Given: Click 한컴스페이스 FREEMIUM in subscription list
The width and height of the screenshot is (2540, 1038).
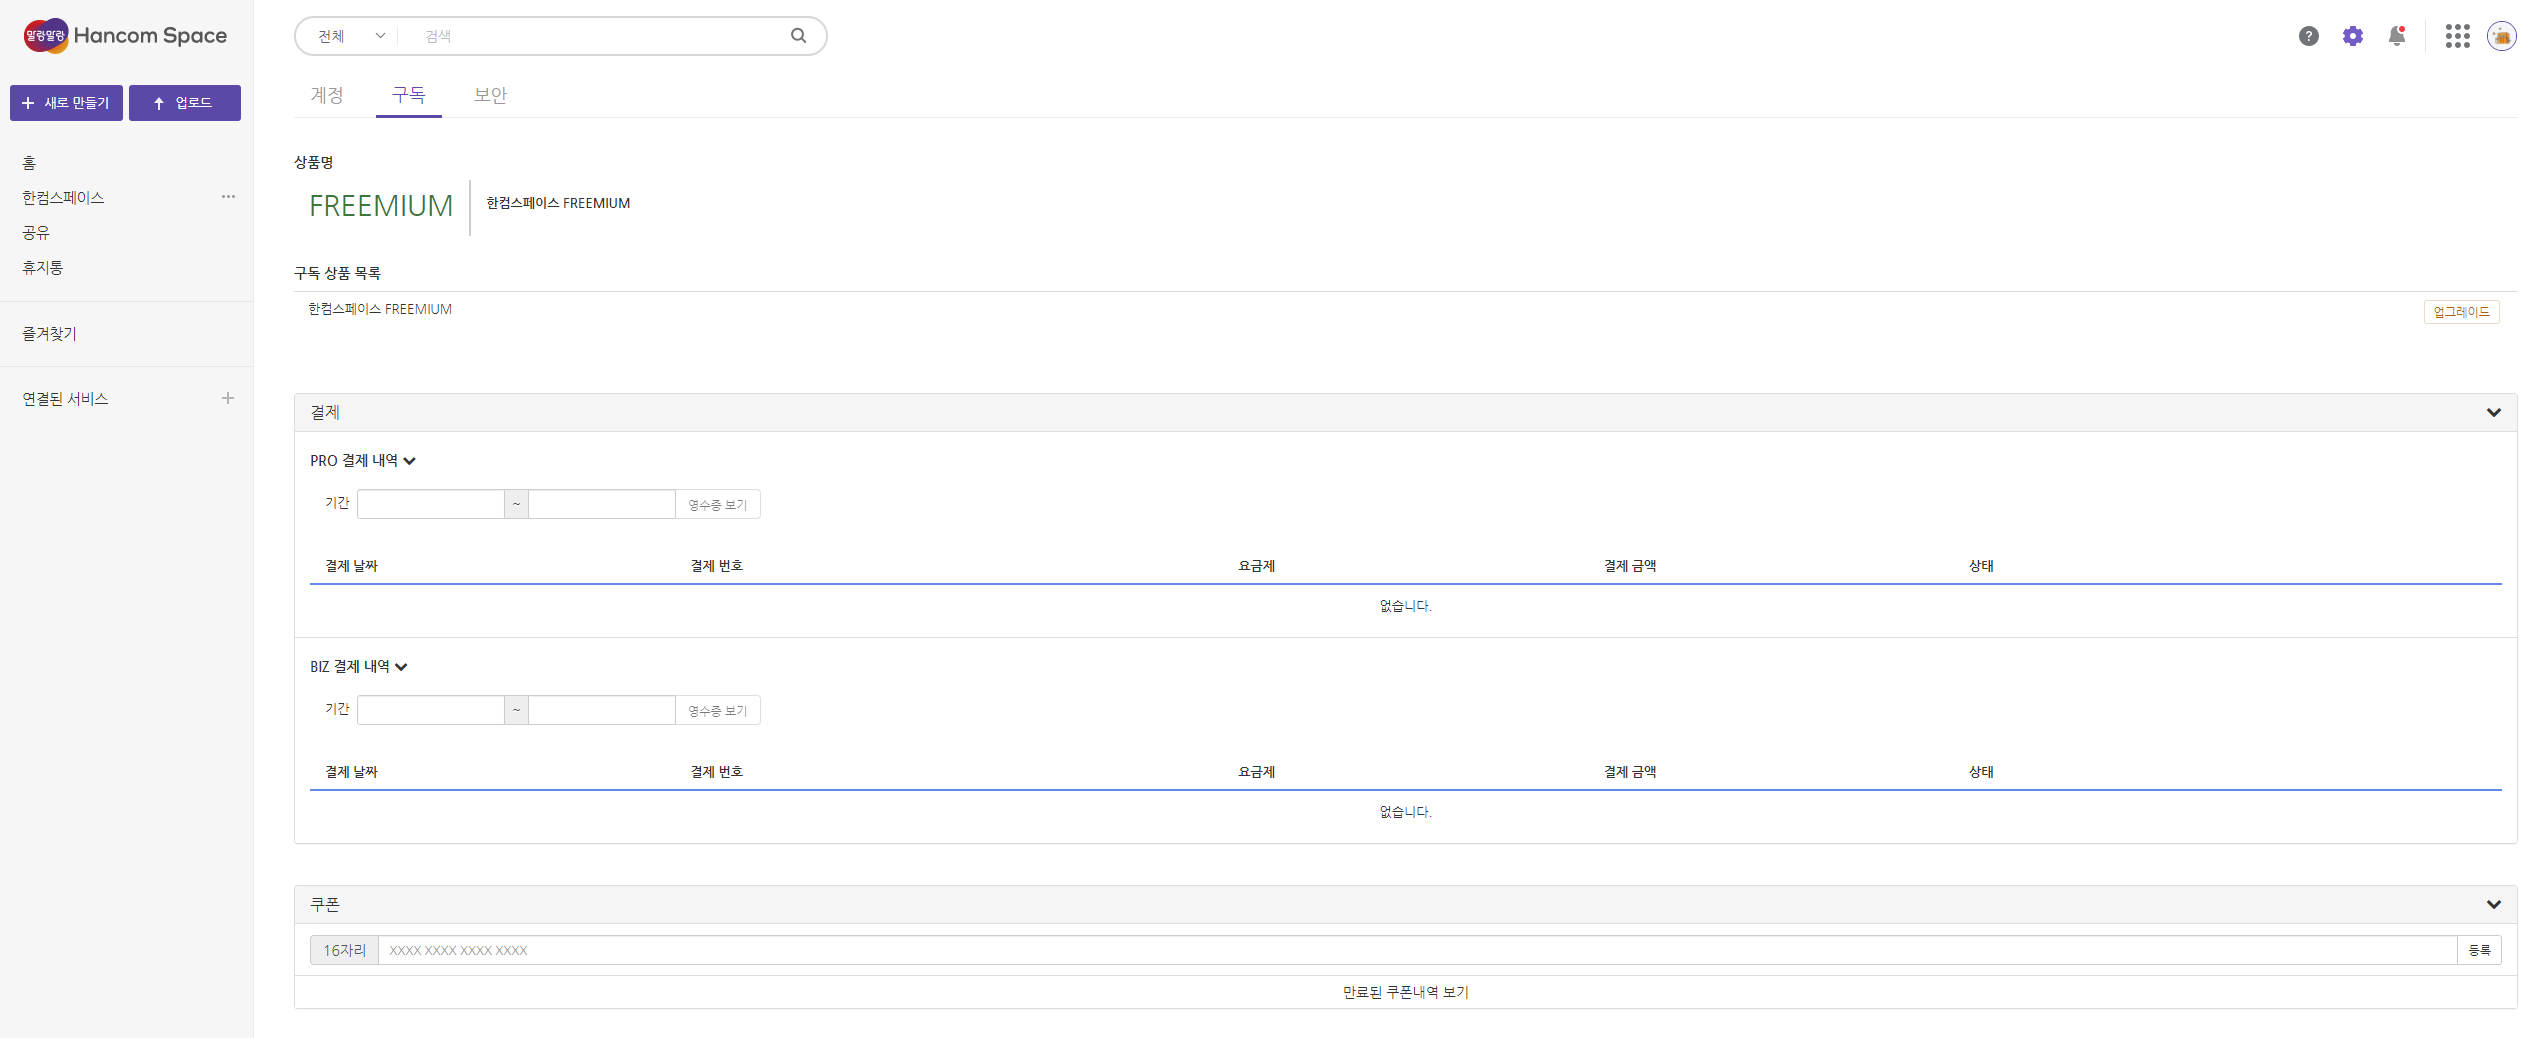Looking at the screenshot, I should [x=380, y=310].
